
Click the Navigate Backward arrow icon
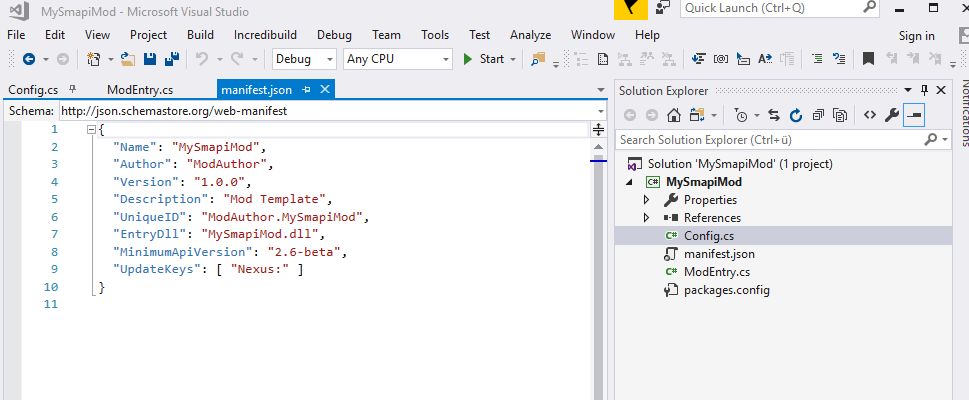(29, 59)
